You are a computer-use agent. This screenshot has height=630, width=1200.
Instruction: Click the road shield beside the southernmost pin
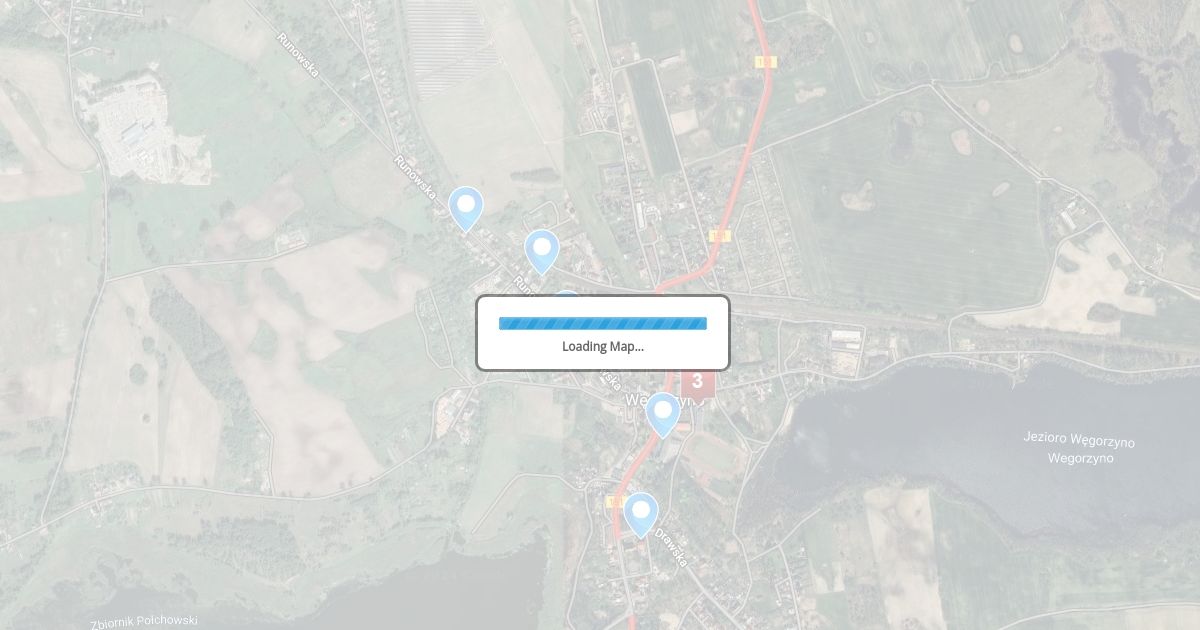click(612, 502)
